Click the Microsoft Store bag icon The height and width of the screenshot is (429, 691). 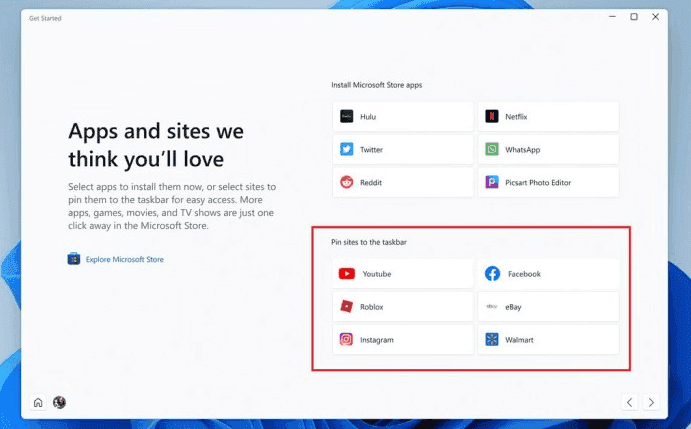click(74, 259)
